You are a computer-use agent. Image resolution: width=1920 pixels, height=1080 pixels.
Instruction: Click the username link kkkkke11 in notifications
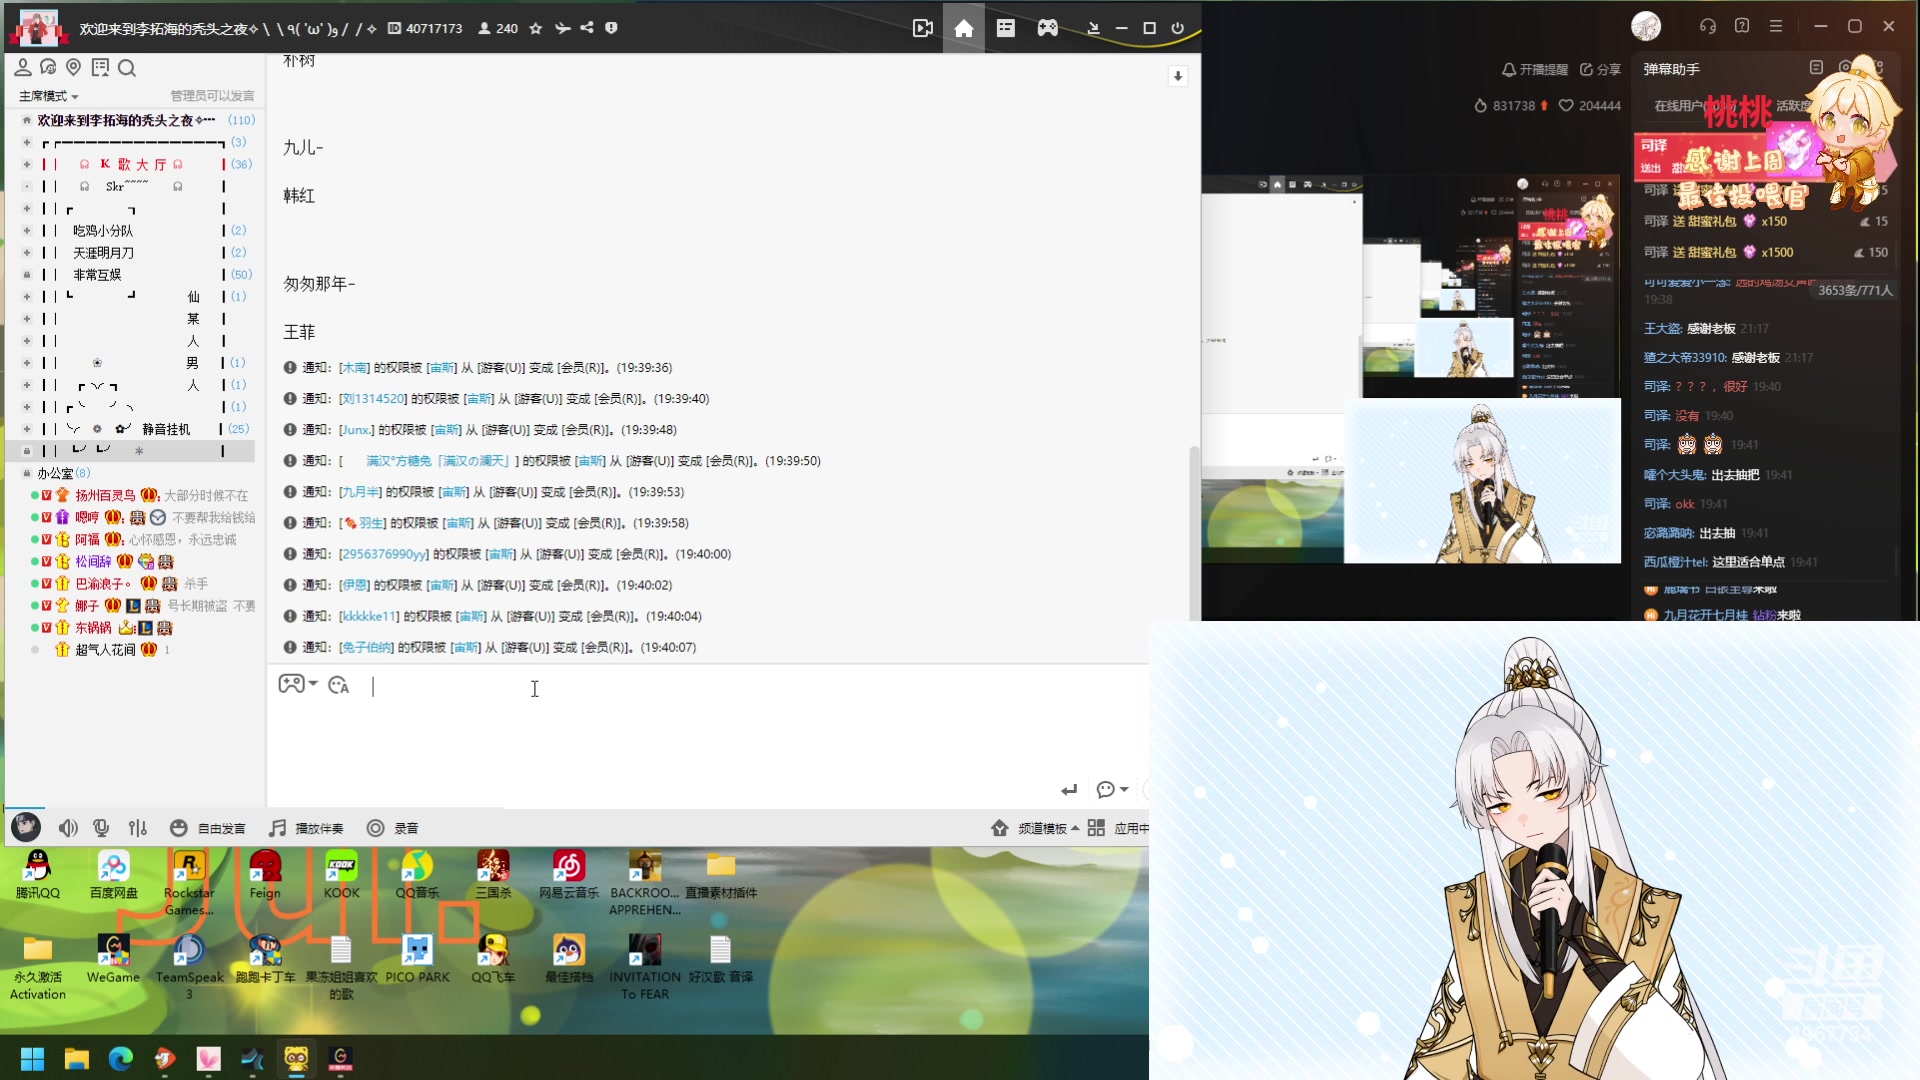(369, 616)
